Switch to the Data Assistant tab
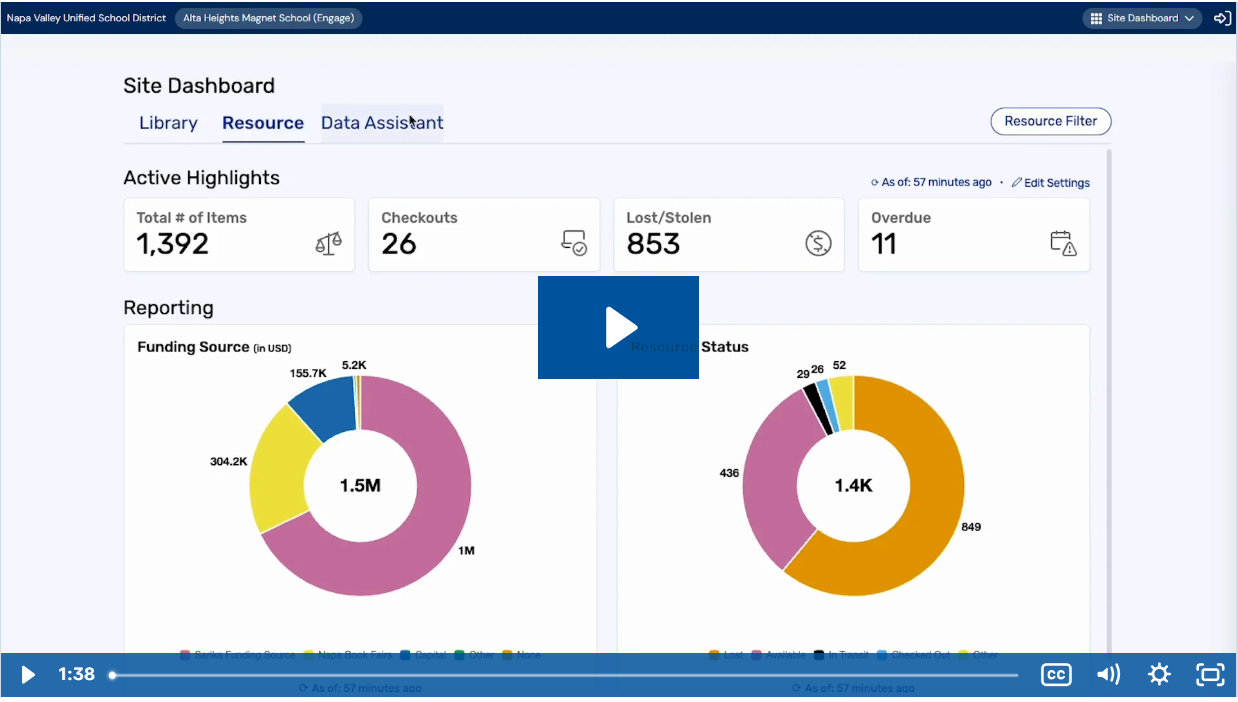The image size is (1238, 702). point(382,123)
